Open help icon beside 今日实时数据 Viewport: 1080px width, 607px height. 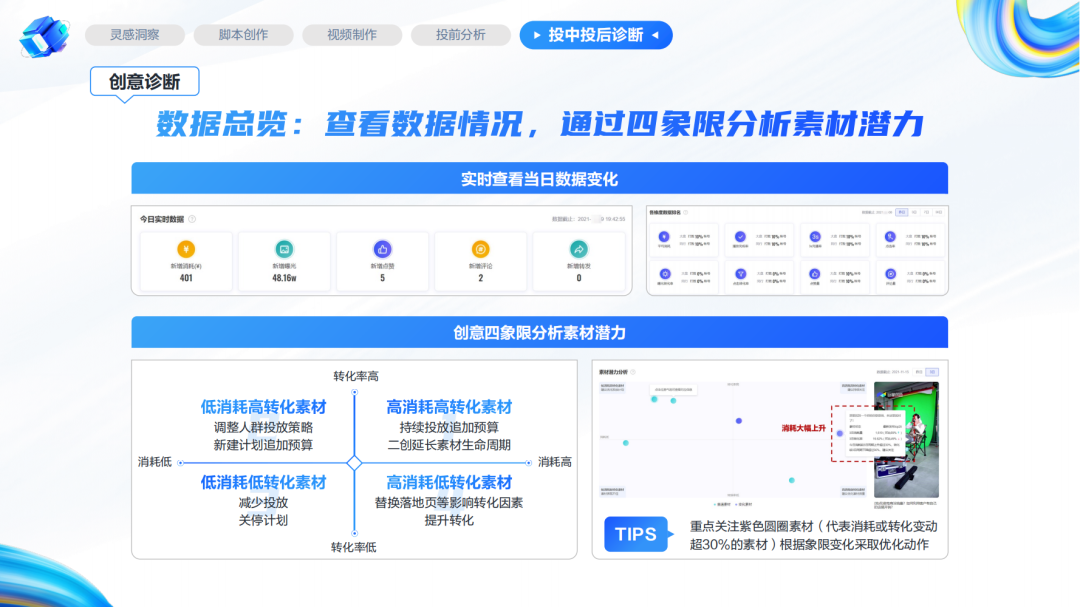[x=192, y=219]
